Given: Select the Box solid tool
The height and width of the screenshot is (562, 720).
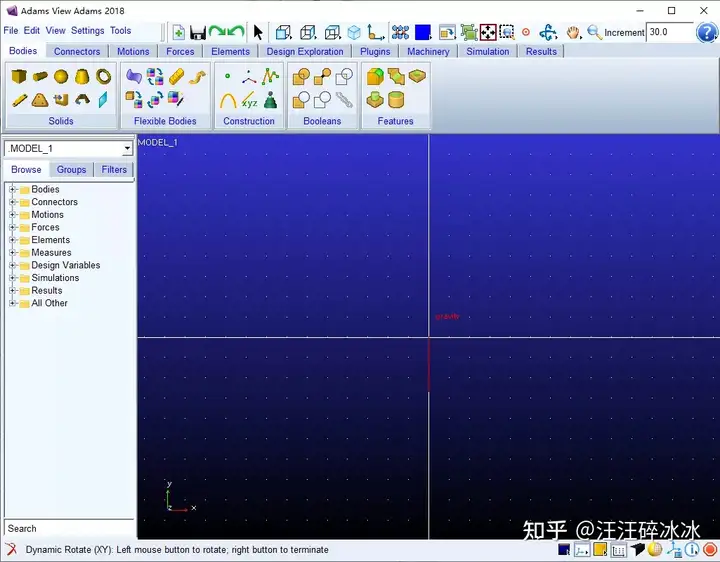Looking at the screenshot, I should pyautogui.click(x=19, y=76).
